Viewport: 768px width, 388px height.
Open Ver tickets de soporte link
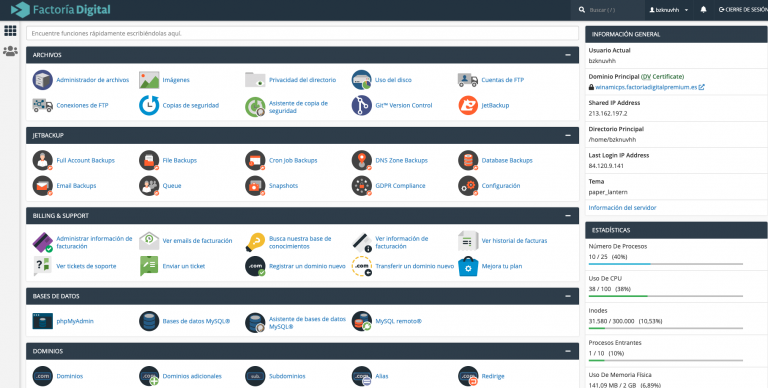point(86,266)
